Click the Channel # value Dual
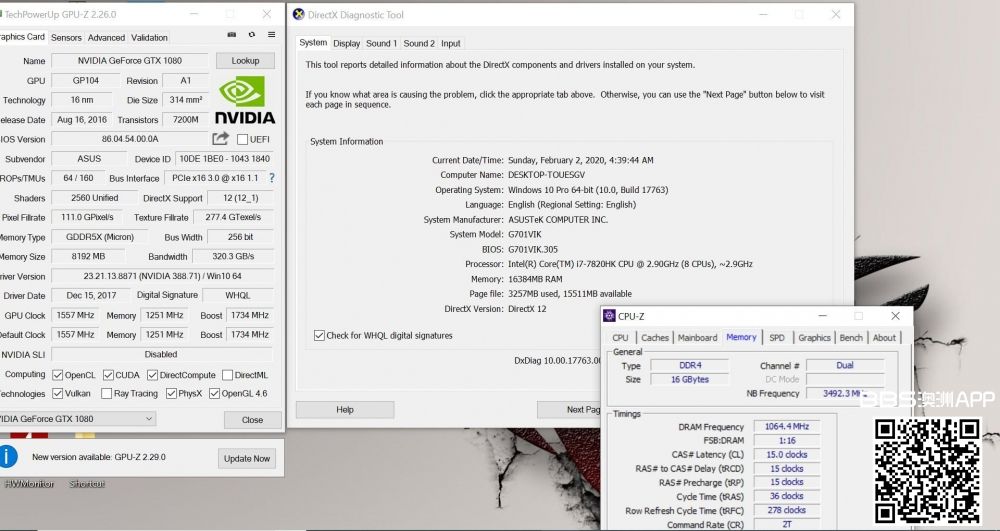Viewport: 1000px width, 531px height. coord(845,365)
